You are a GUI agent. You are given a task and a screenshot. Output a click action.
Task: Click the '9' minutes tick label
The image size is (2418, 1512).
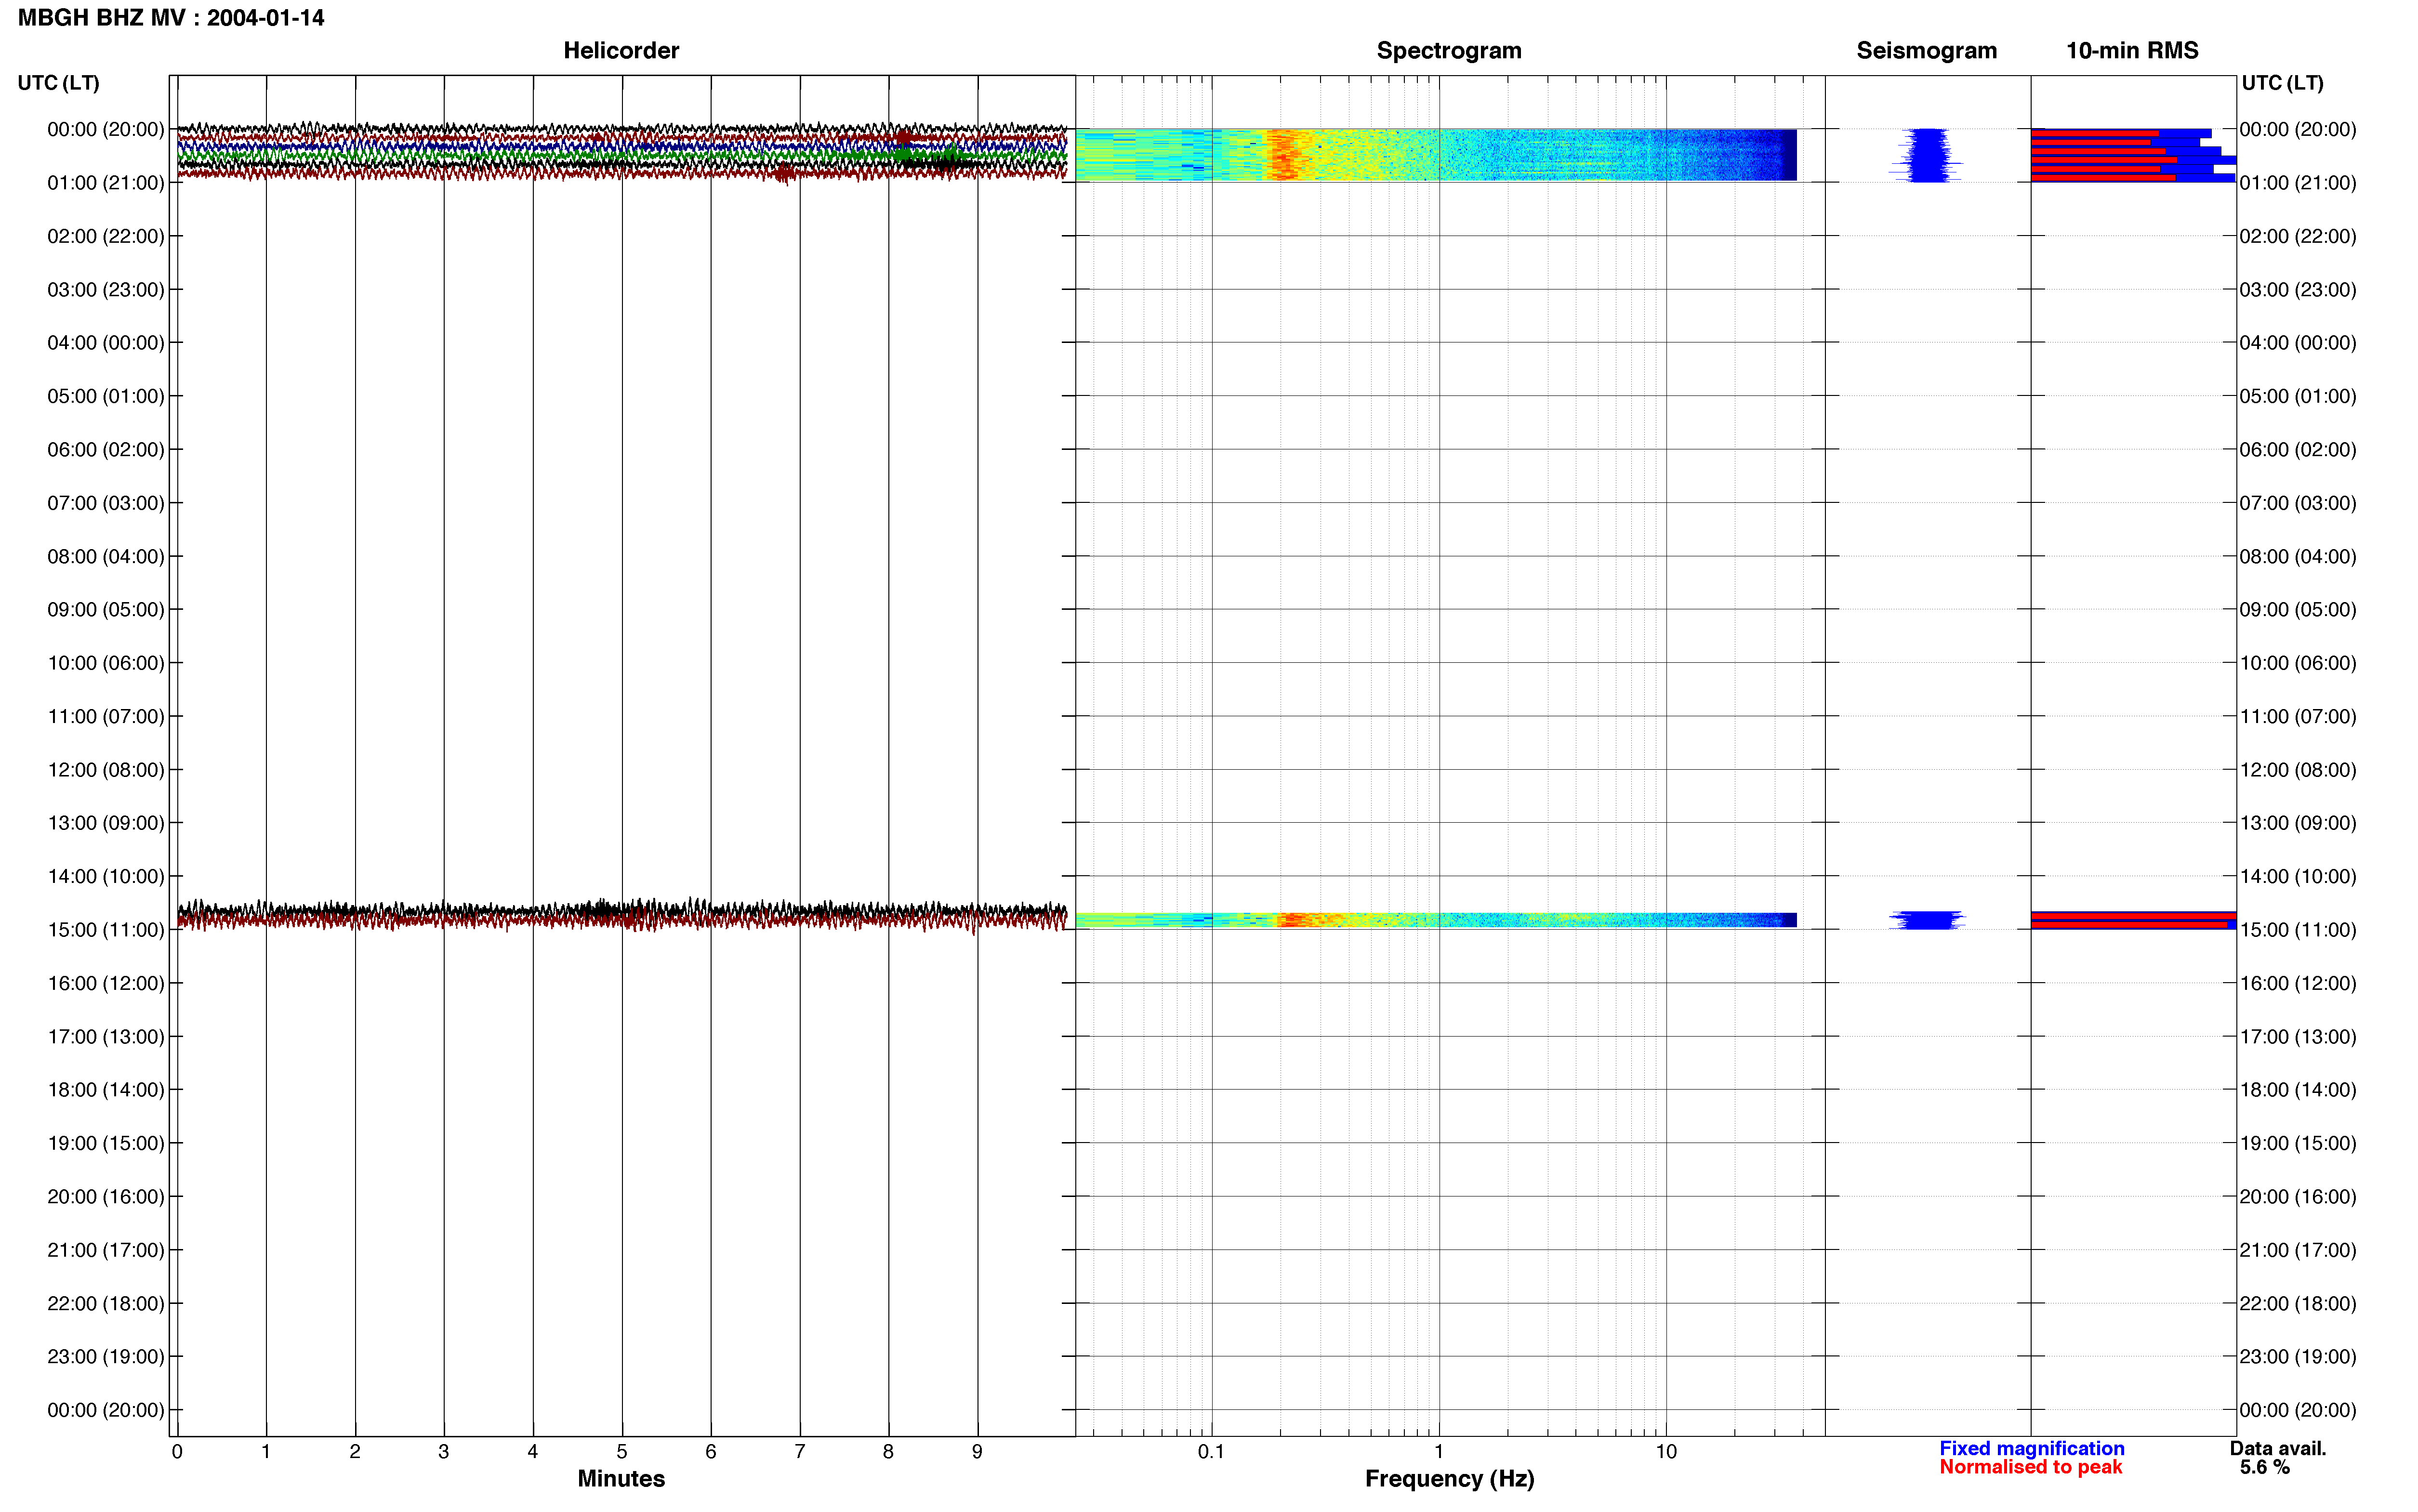(x=977, y=1452)
